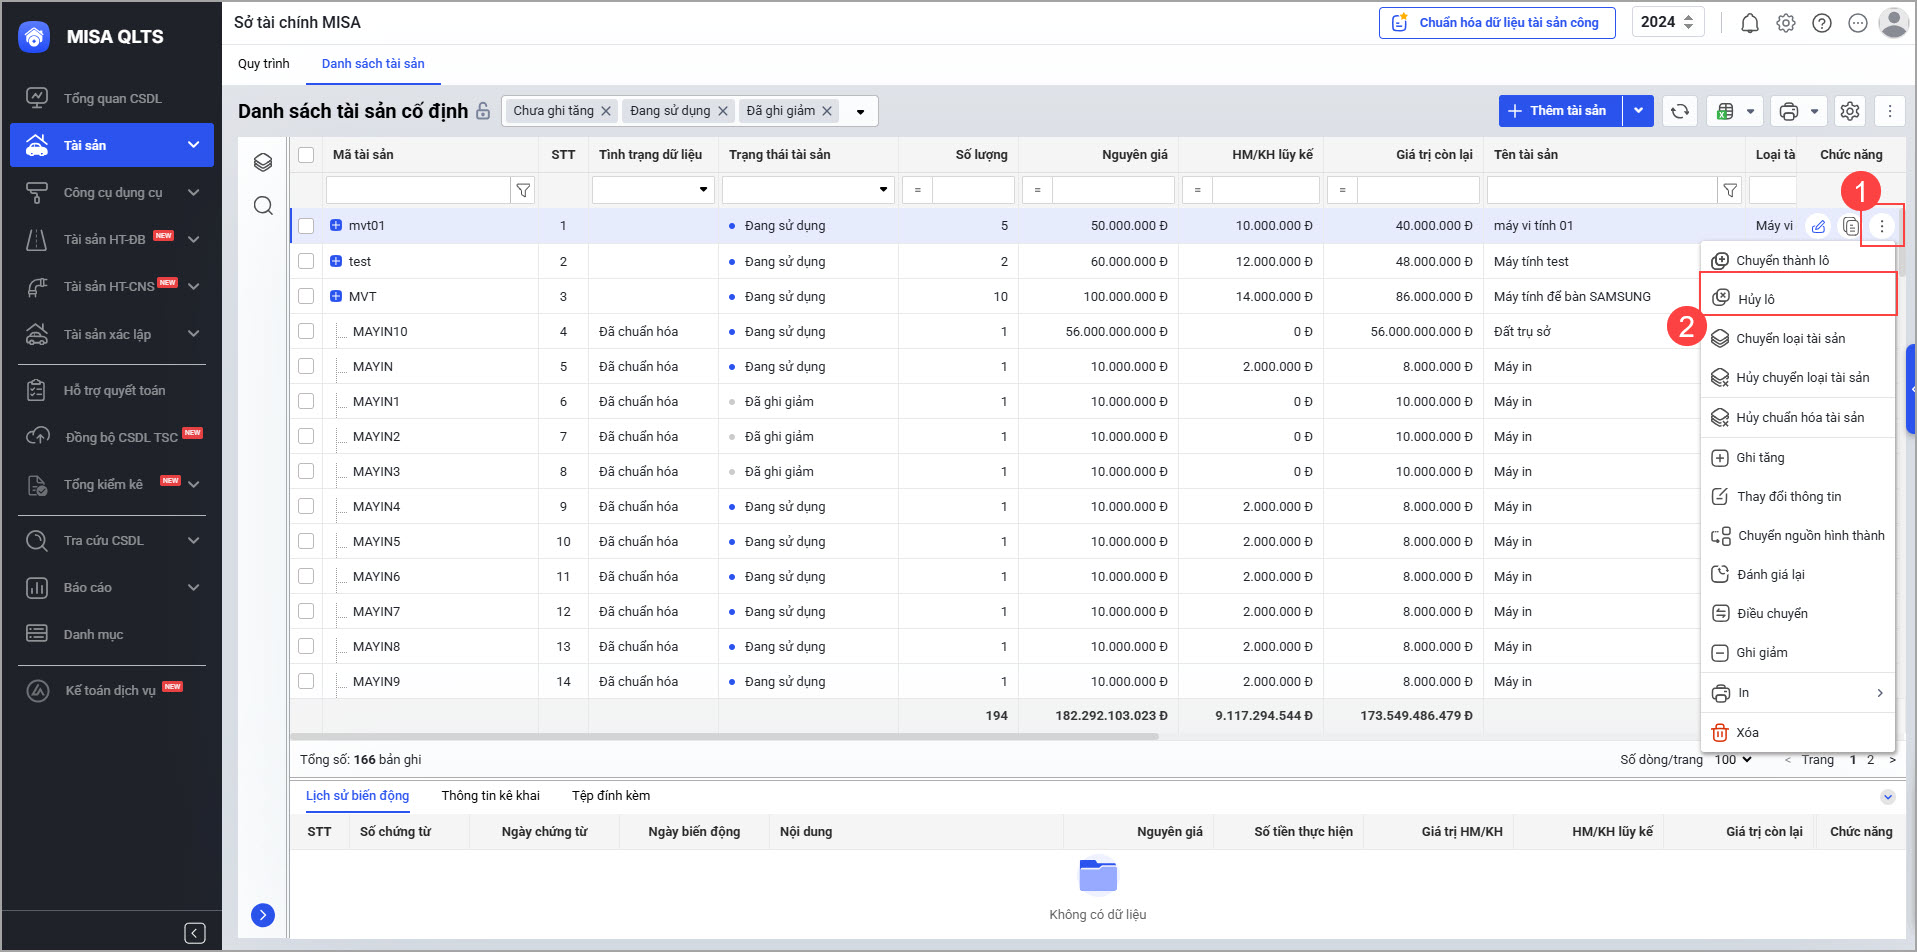Open the printer icon in toolbar

point(1789,111)
